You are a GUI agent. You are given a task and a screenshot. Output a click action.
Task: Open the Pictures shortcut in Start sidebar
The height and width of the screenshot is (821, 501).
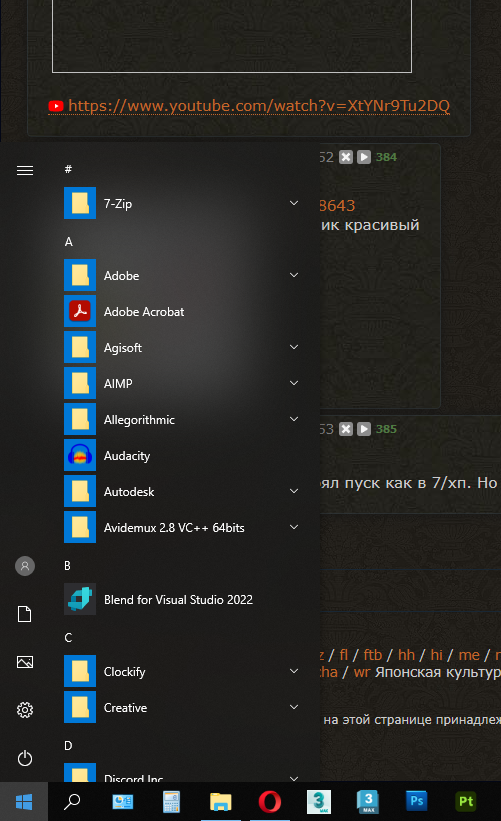[25, 662]
